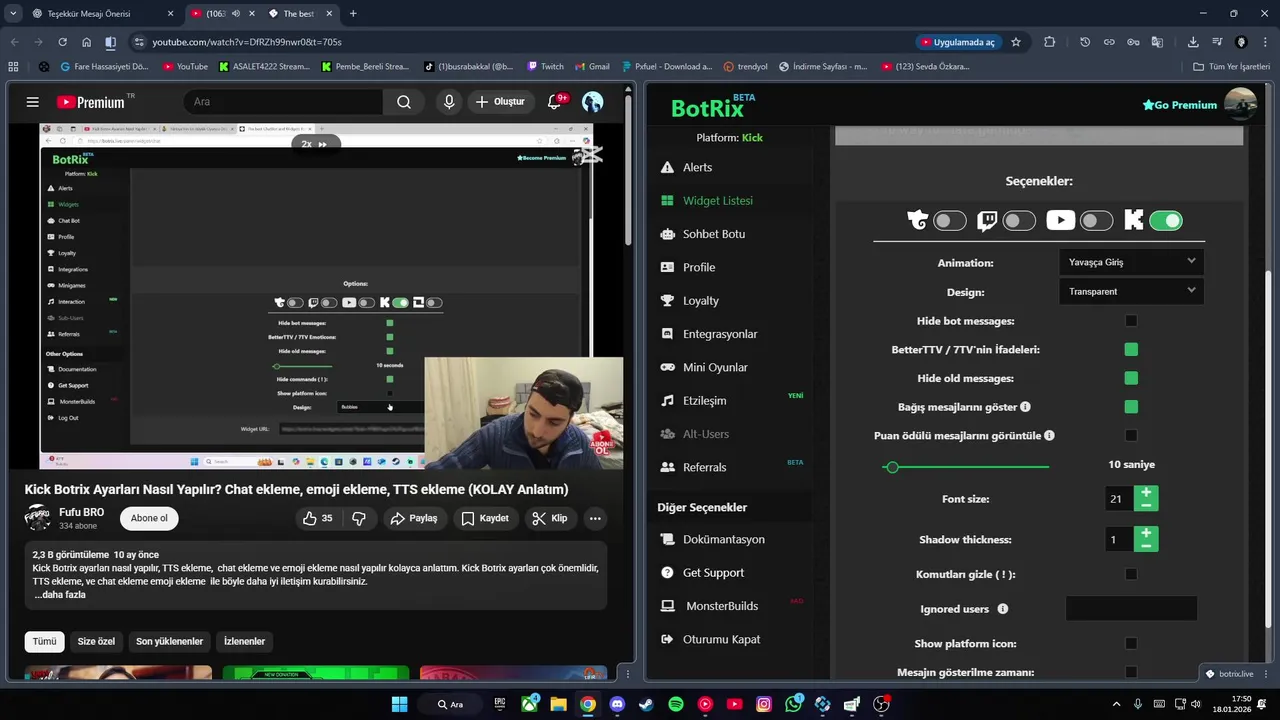Screen dimensions: 1280x720
Task: Click Go Premium link in BotRix
Action: tap(1180, 105)
